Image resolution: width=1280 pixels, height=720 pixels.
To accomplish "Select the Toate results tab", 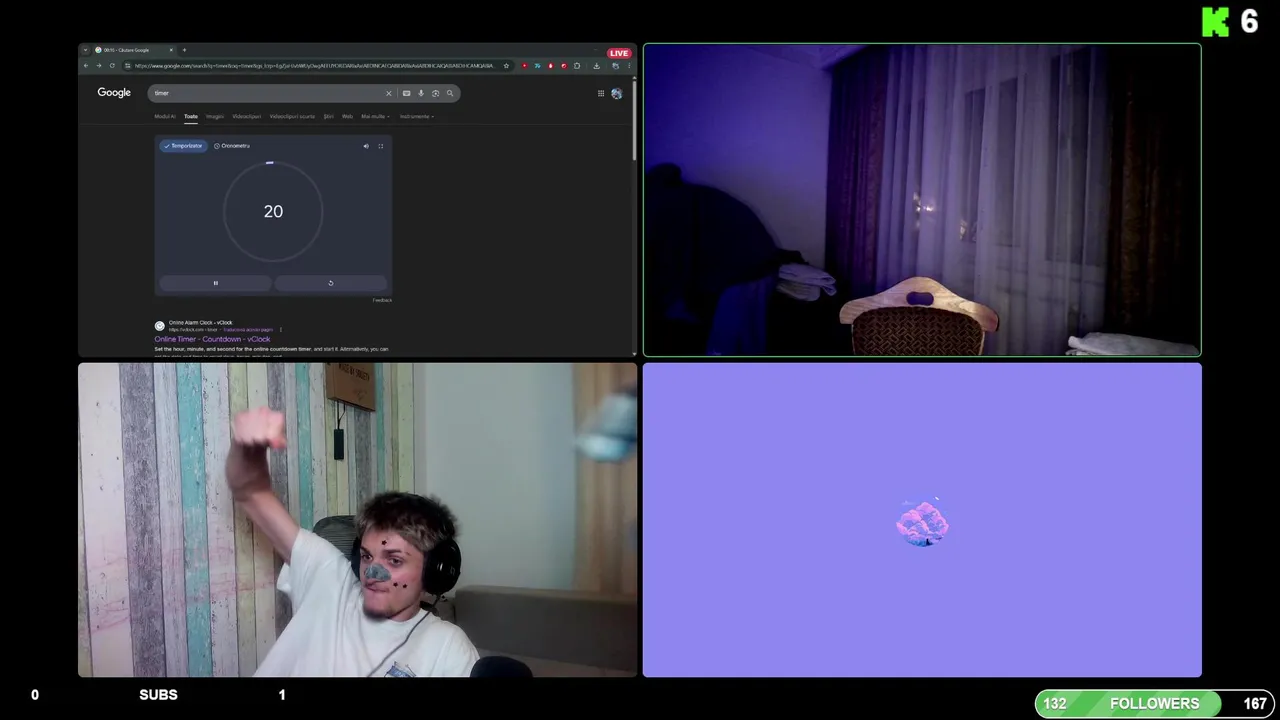I will click(x=191, y=116).
